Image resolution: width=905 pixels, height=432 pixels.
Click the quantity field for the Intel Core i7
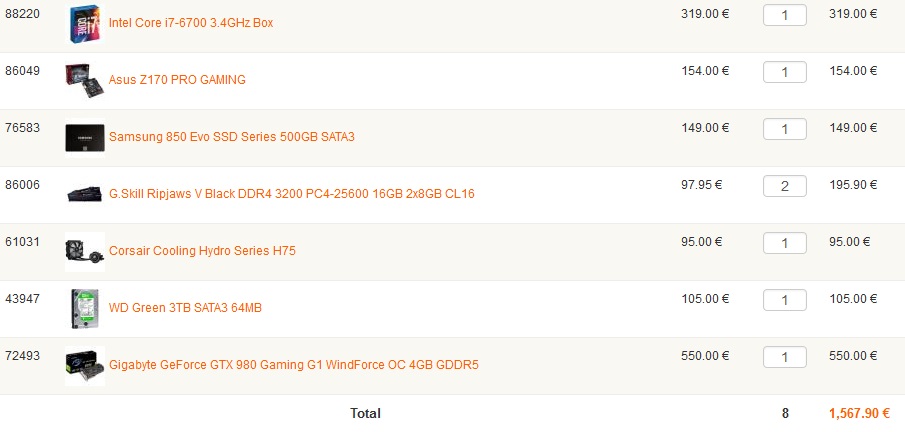point(784,15)
